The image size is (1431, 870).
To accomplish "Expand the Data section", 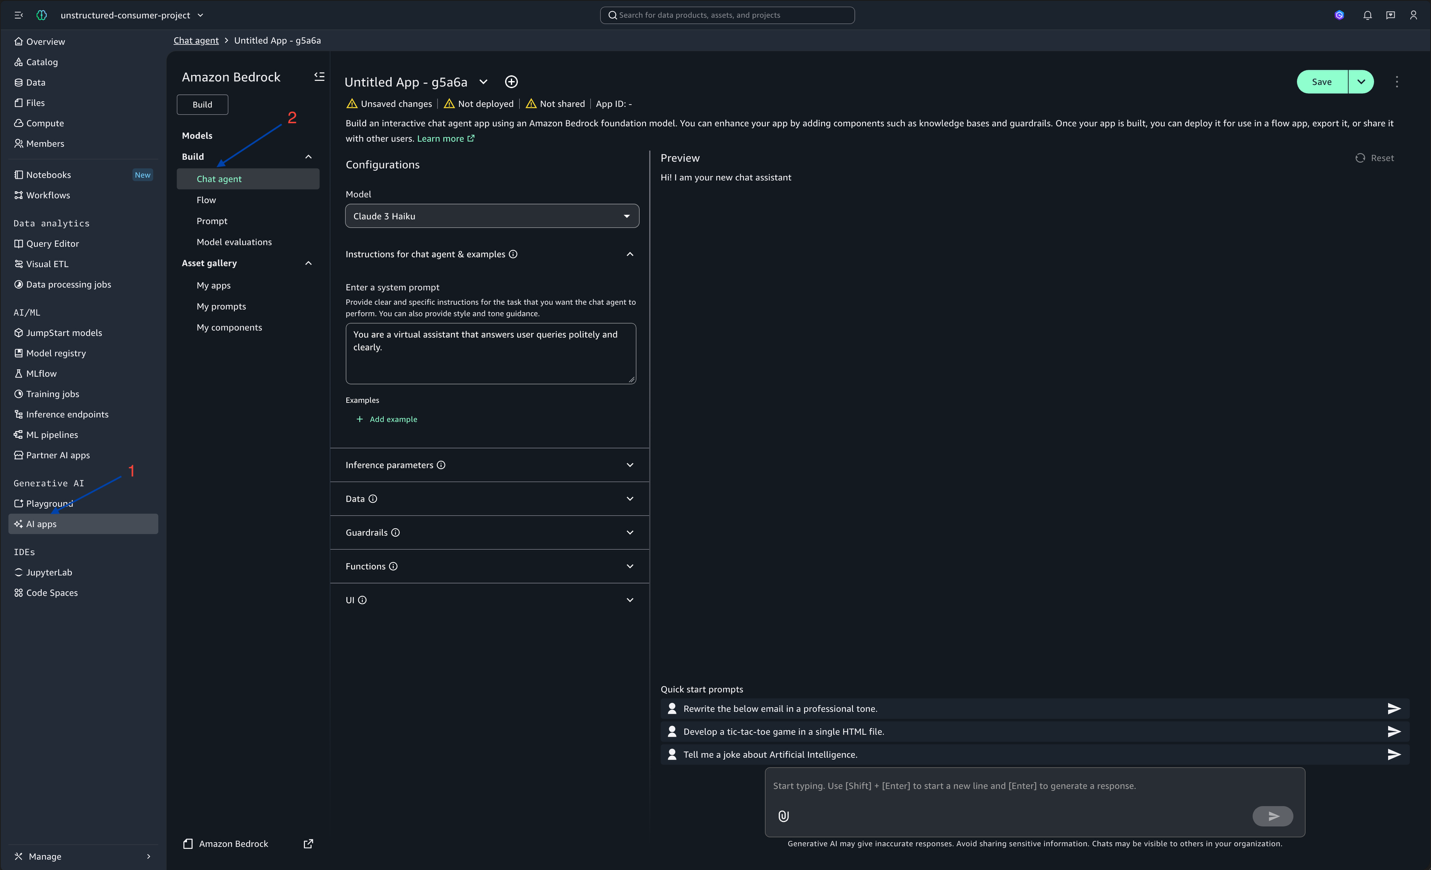I will (630, 499).
